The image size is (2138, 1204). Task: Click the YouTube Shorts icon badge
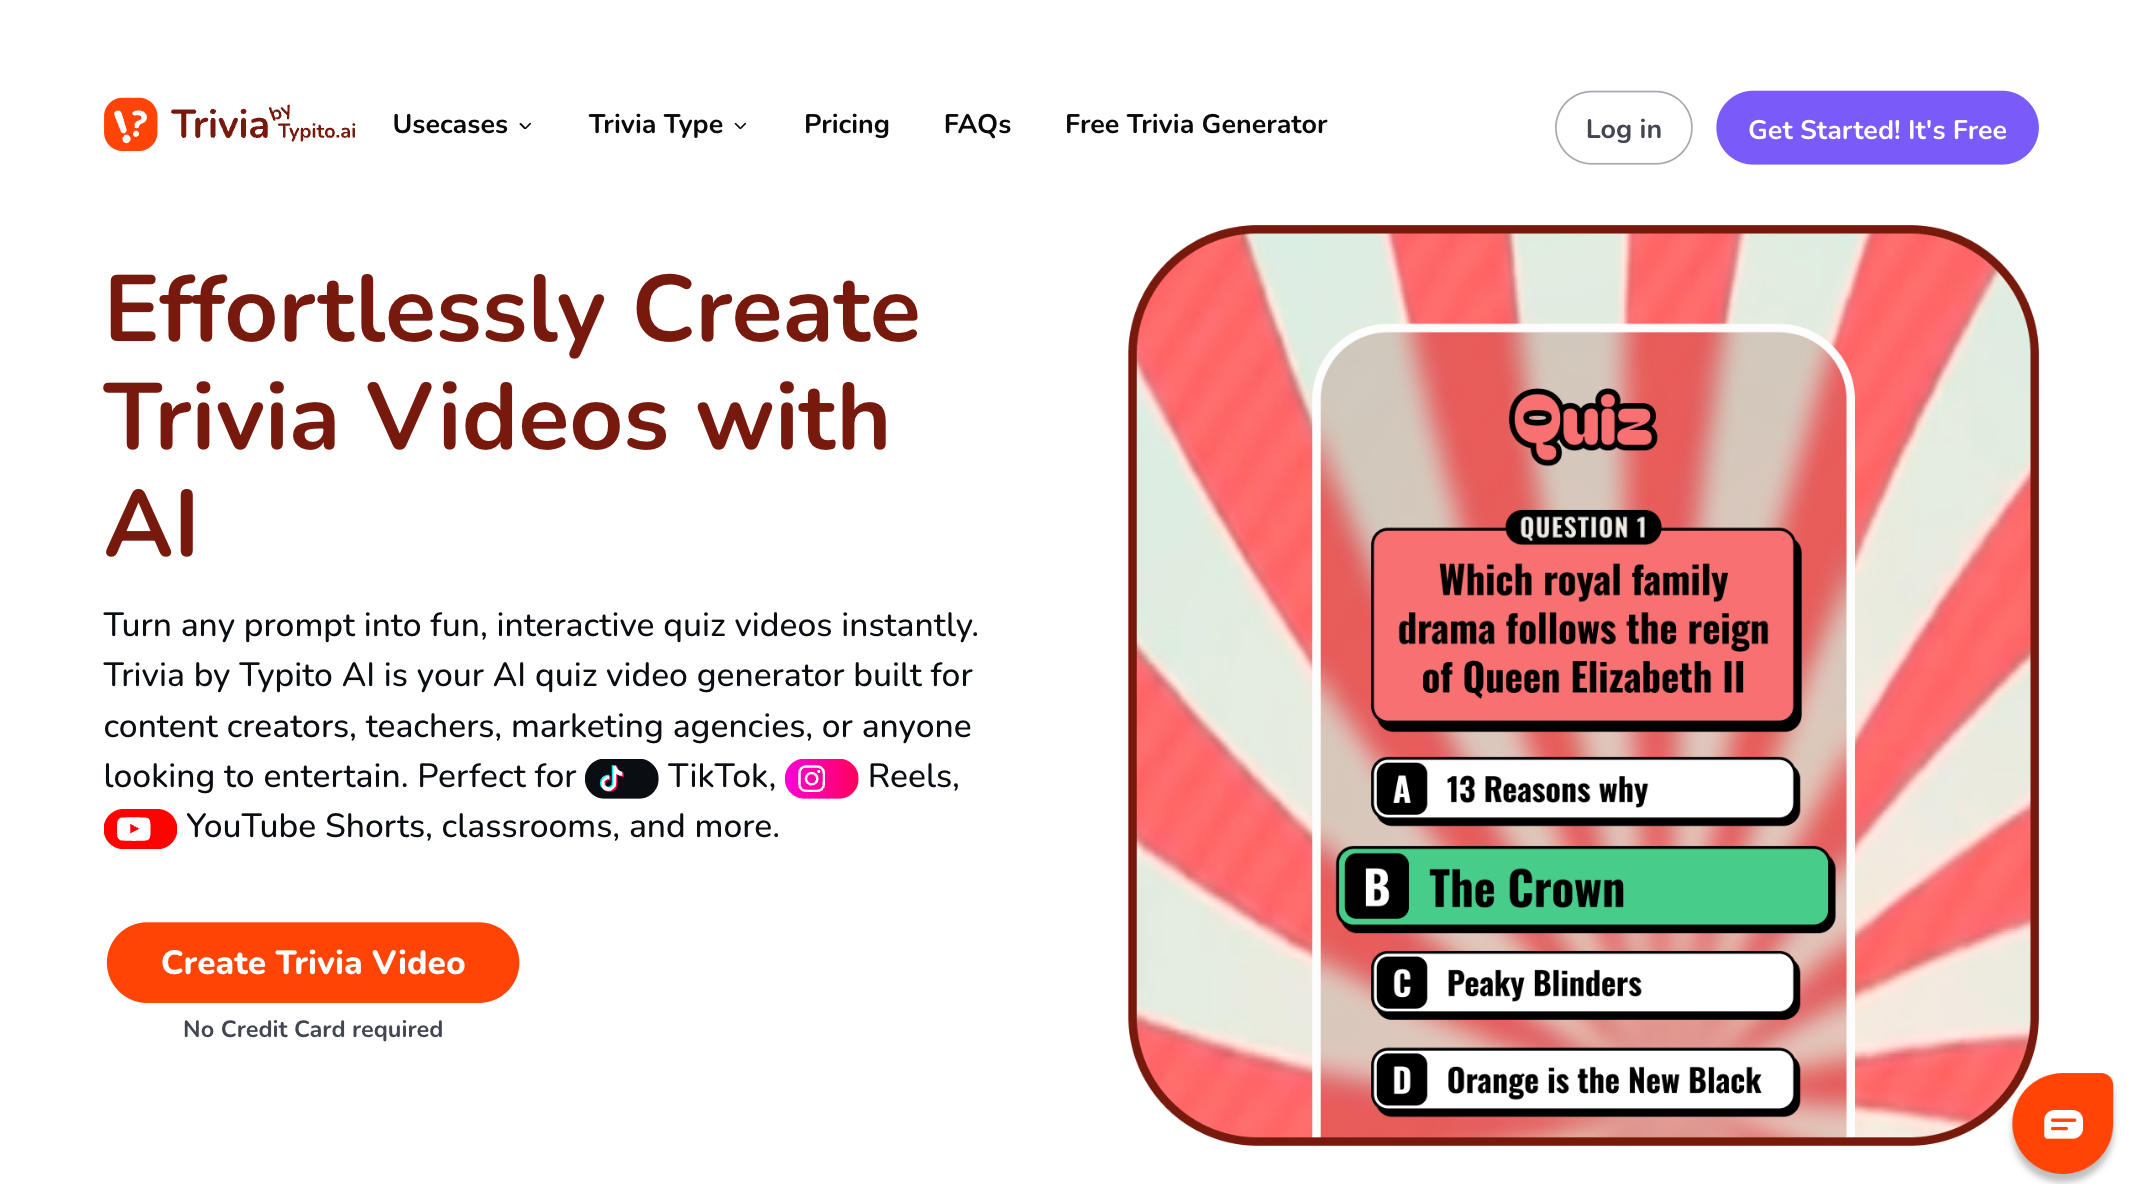(x=140, y=829)
